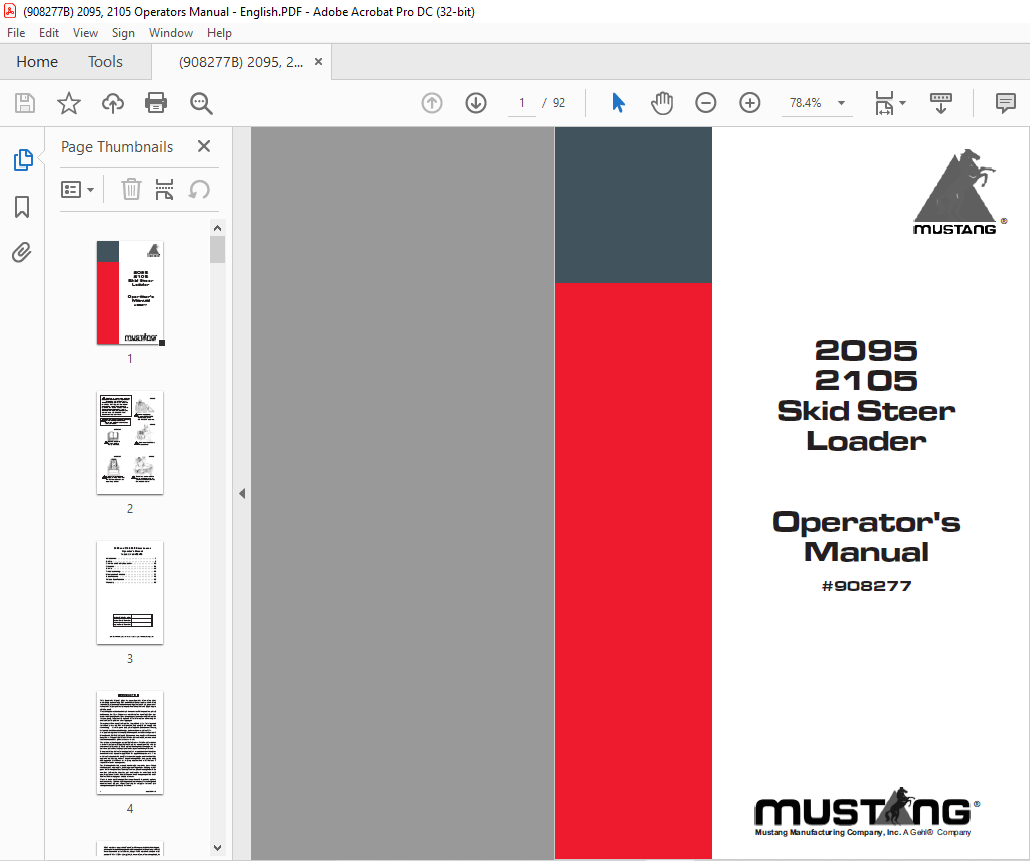Open the Edit menu
The height and width of the screenshot is (861, 1030).
[49, 33]
